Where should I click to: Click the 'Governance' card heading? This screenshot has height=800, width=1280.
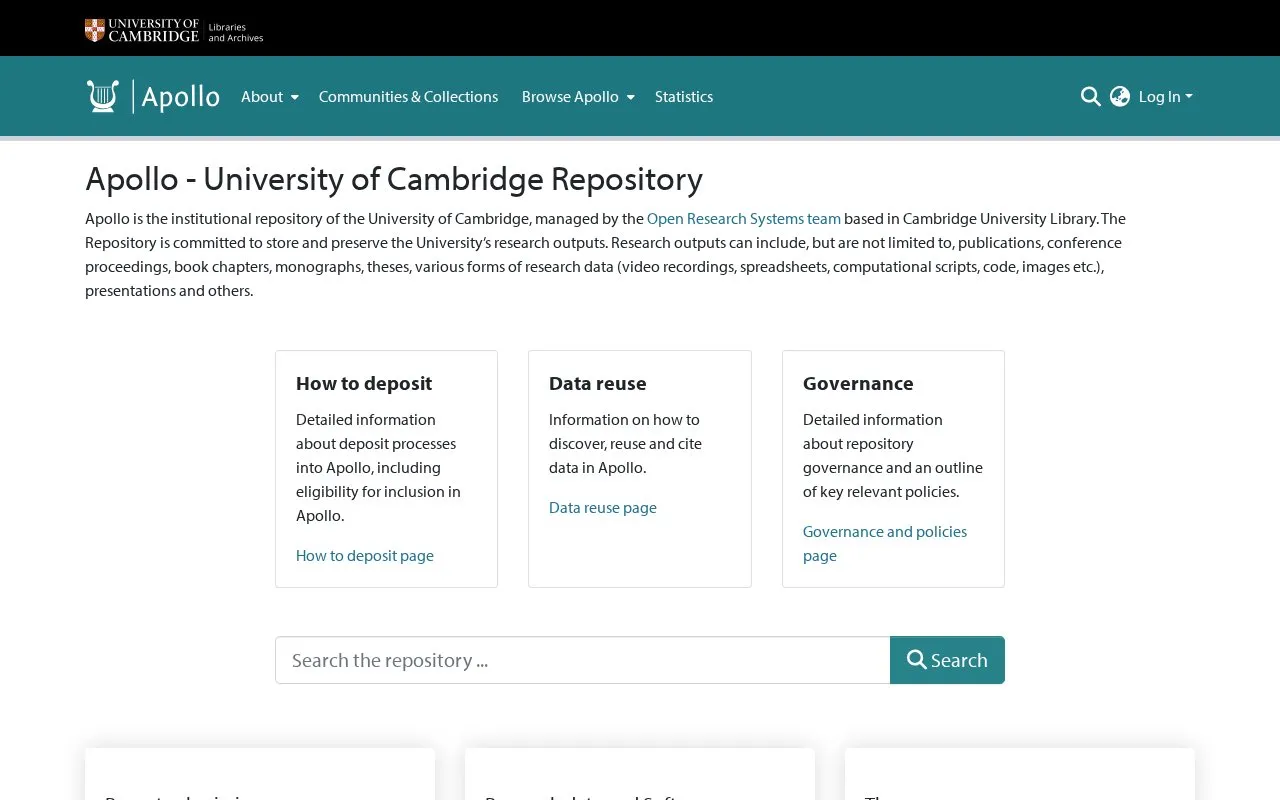point(858,383)
